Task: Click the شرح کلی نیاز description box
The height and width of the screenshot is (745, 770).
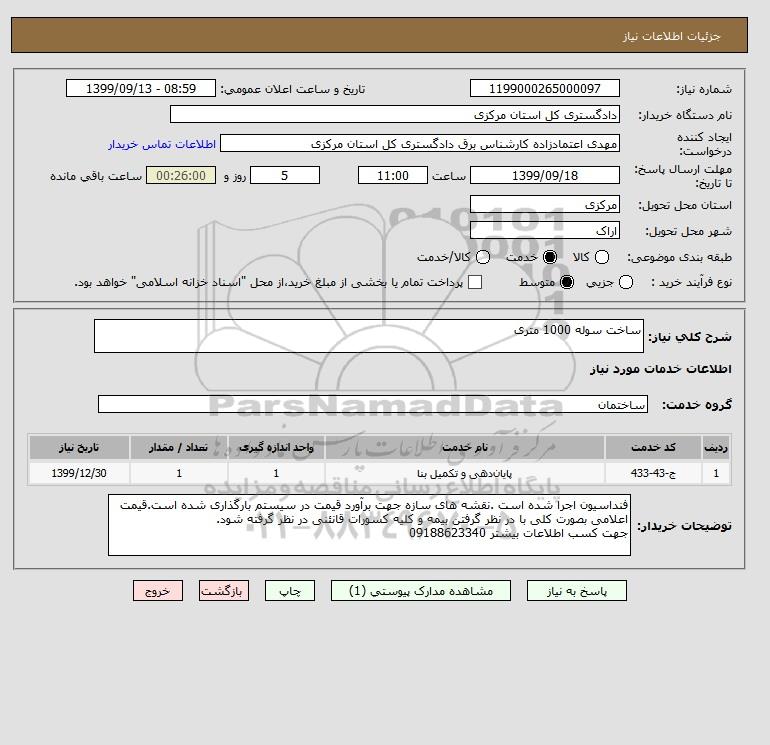Action: point(369,336)
